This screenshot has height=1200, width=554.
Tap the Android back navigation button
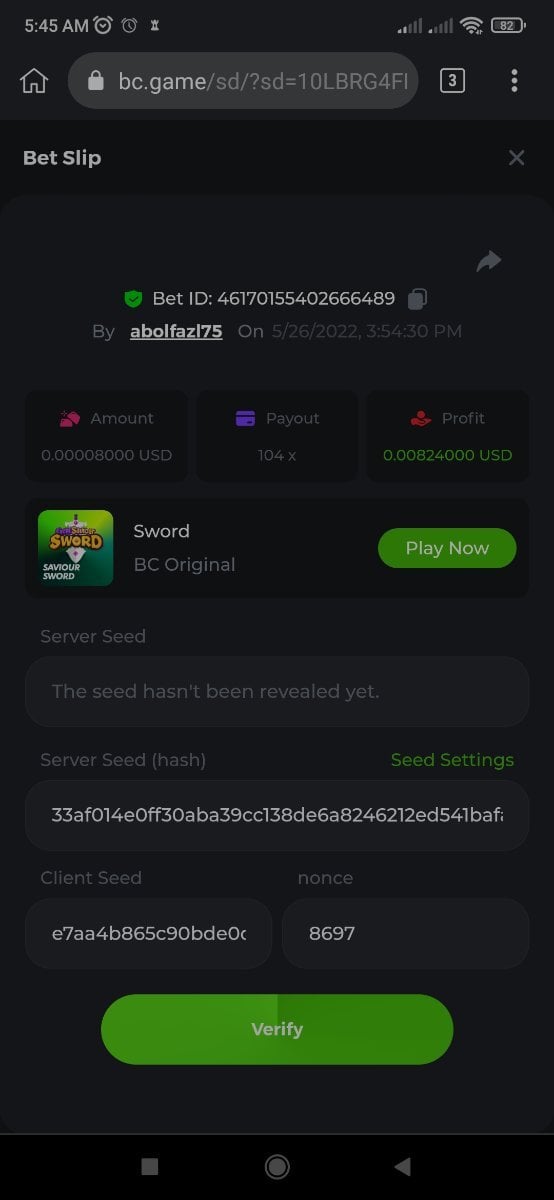click(403, 1166)
